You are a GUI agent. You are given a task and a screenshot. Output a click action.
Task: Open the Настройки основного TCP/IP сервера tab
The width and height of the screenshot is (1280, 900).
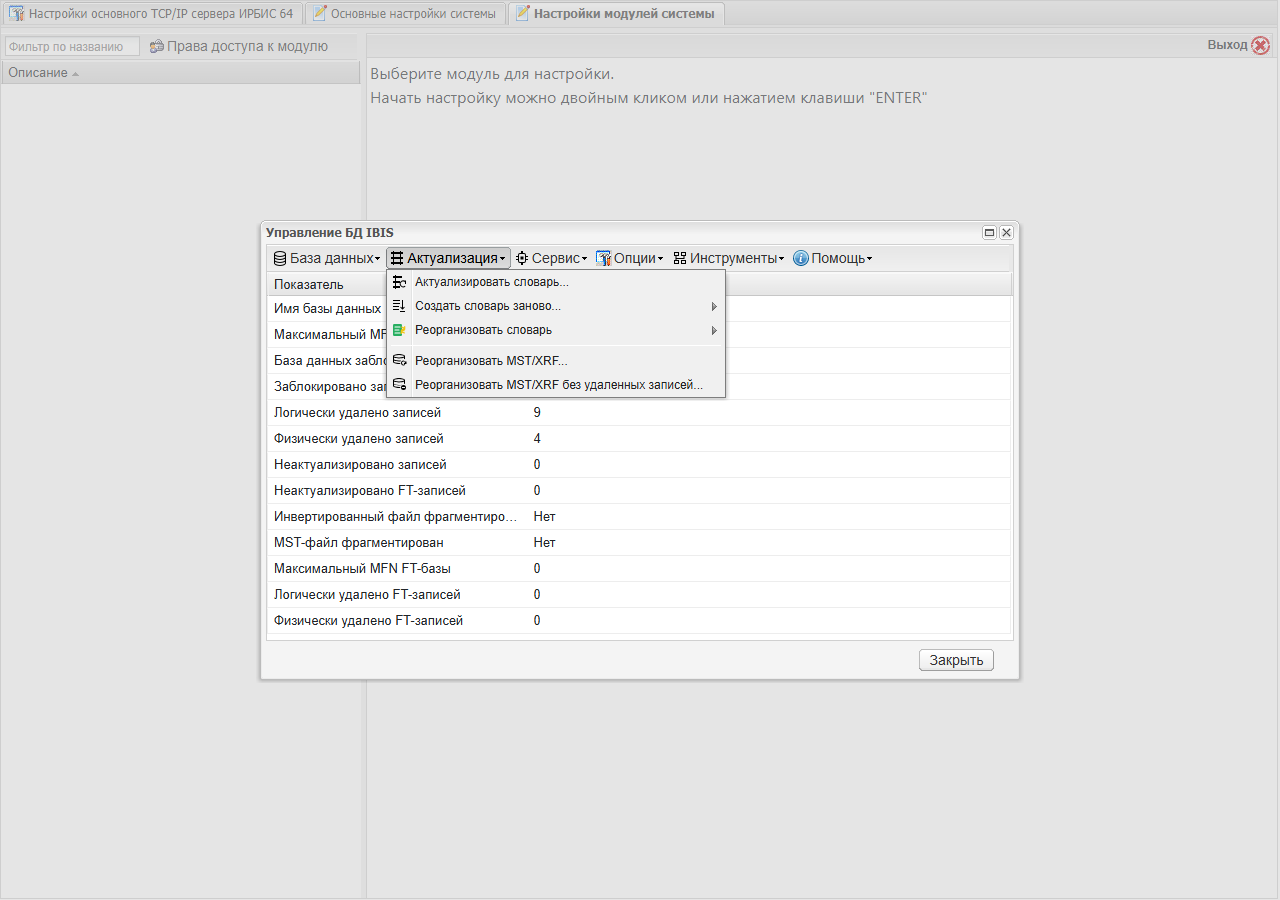(x=152, y=14)
